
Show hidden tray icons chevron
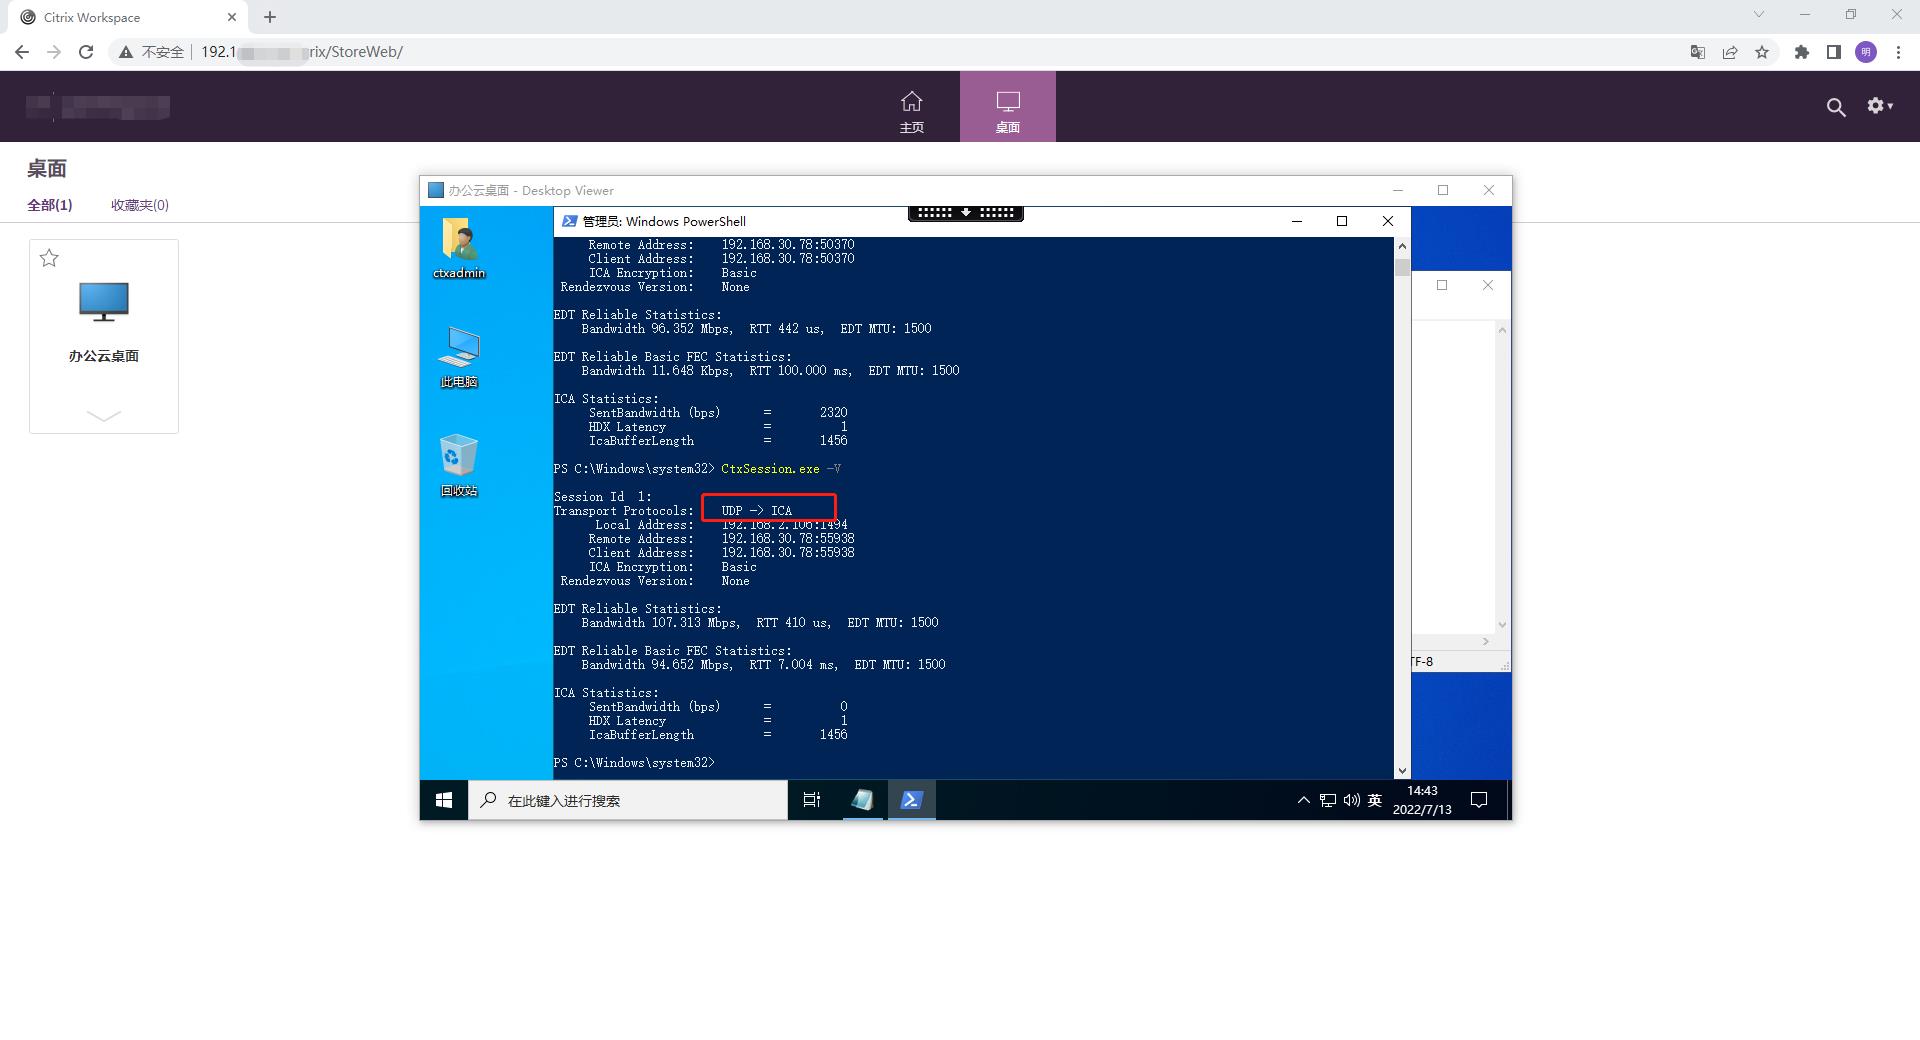pos(1303,800)
